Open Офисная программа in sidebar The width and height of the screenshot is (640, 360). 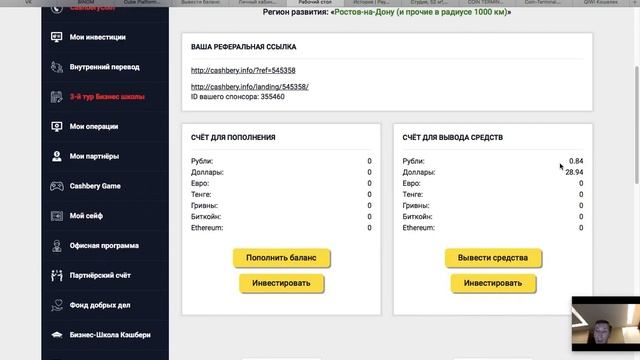[105, 246]
